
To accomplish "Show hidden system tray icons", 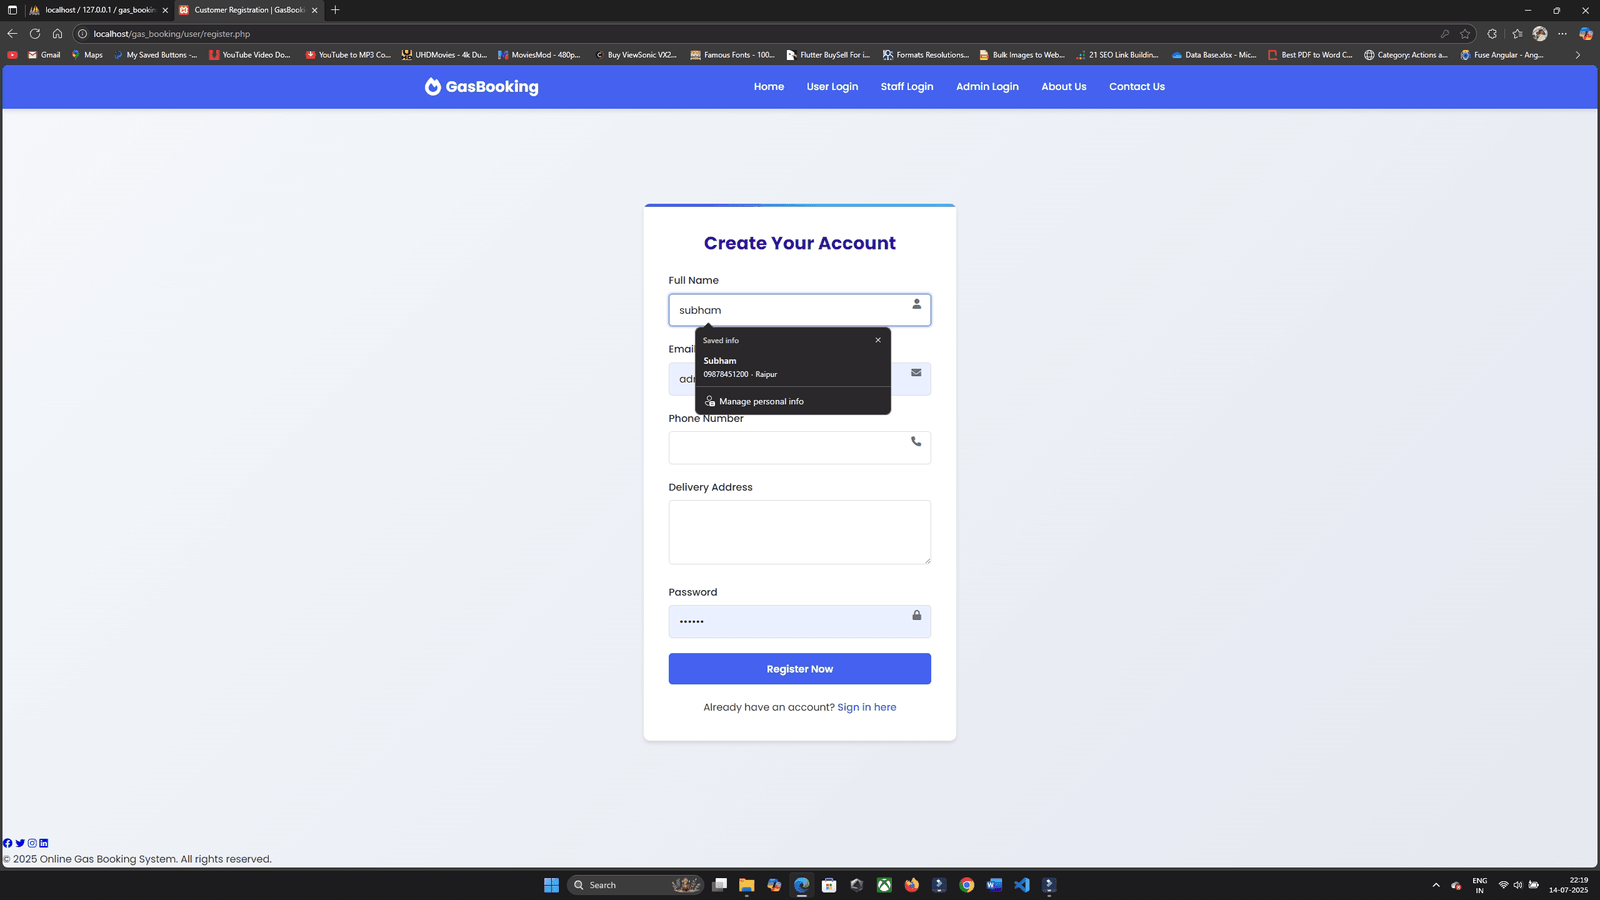I will (1436, 885).
